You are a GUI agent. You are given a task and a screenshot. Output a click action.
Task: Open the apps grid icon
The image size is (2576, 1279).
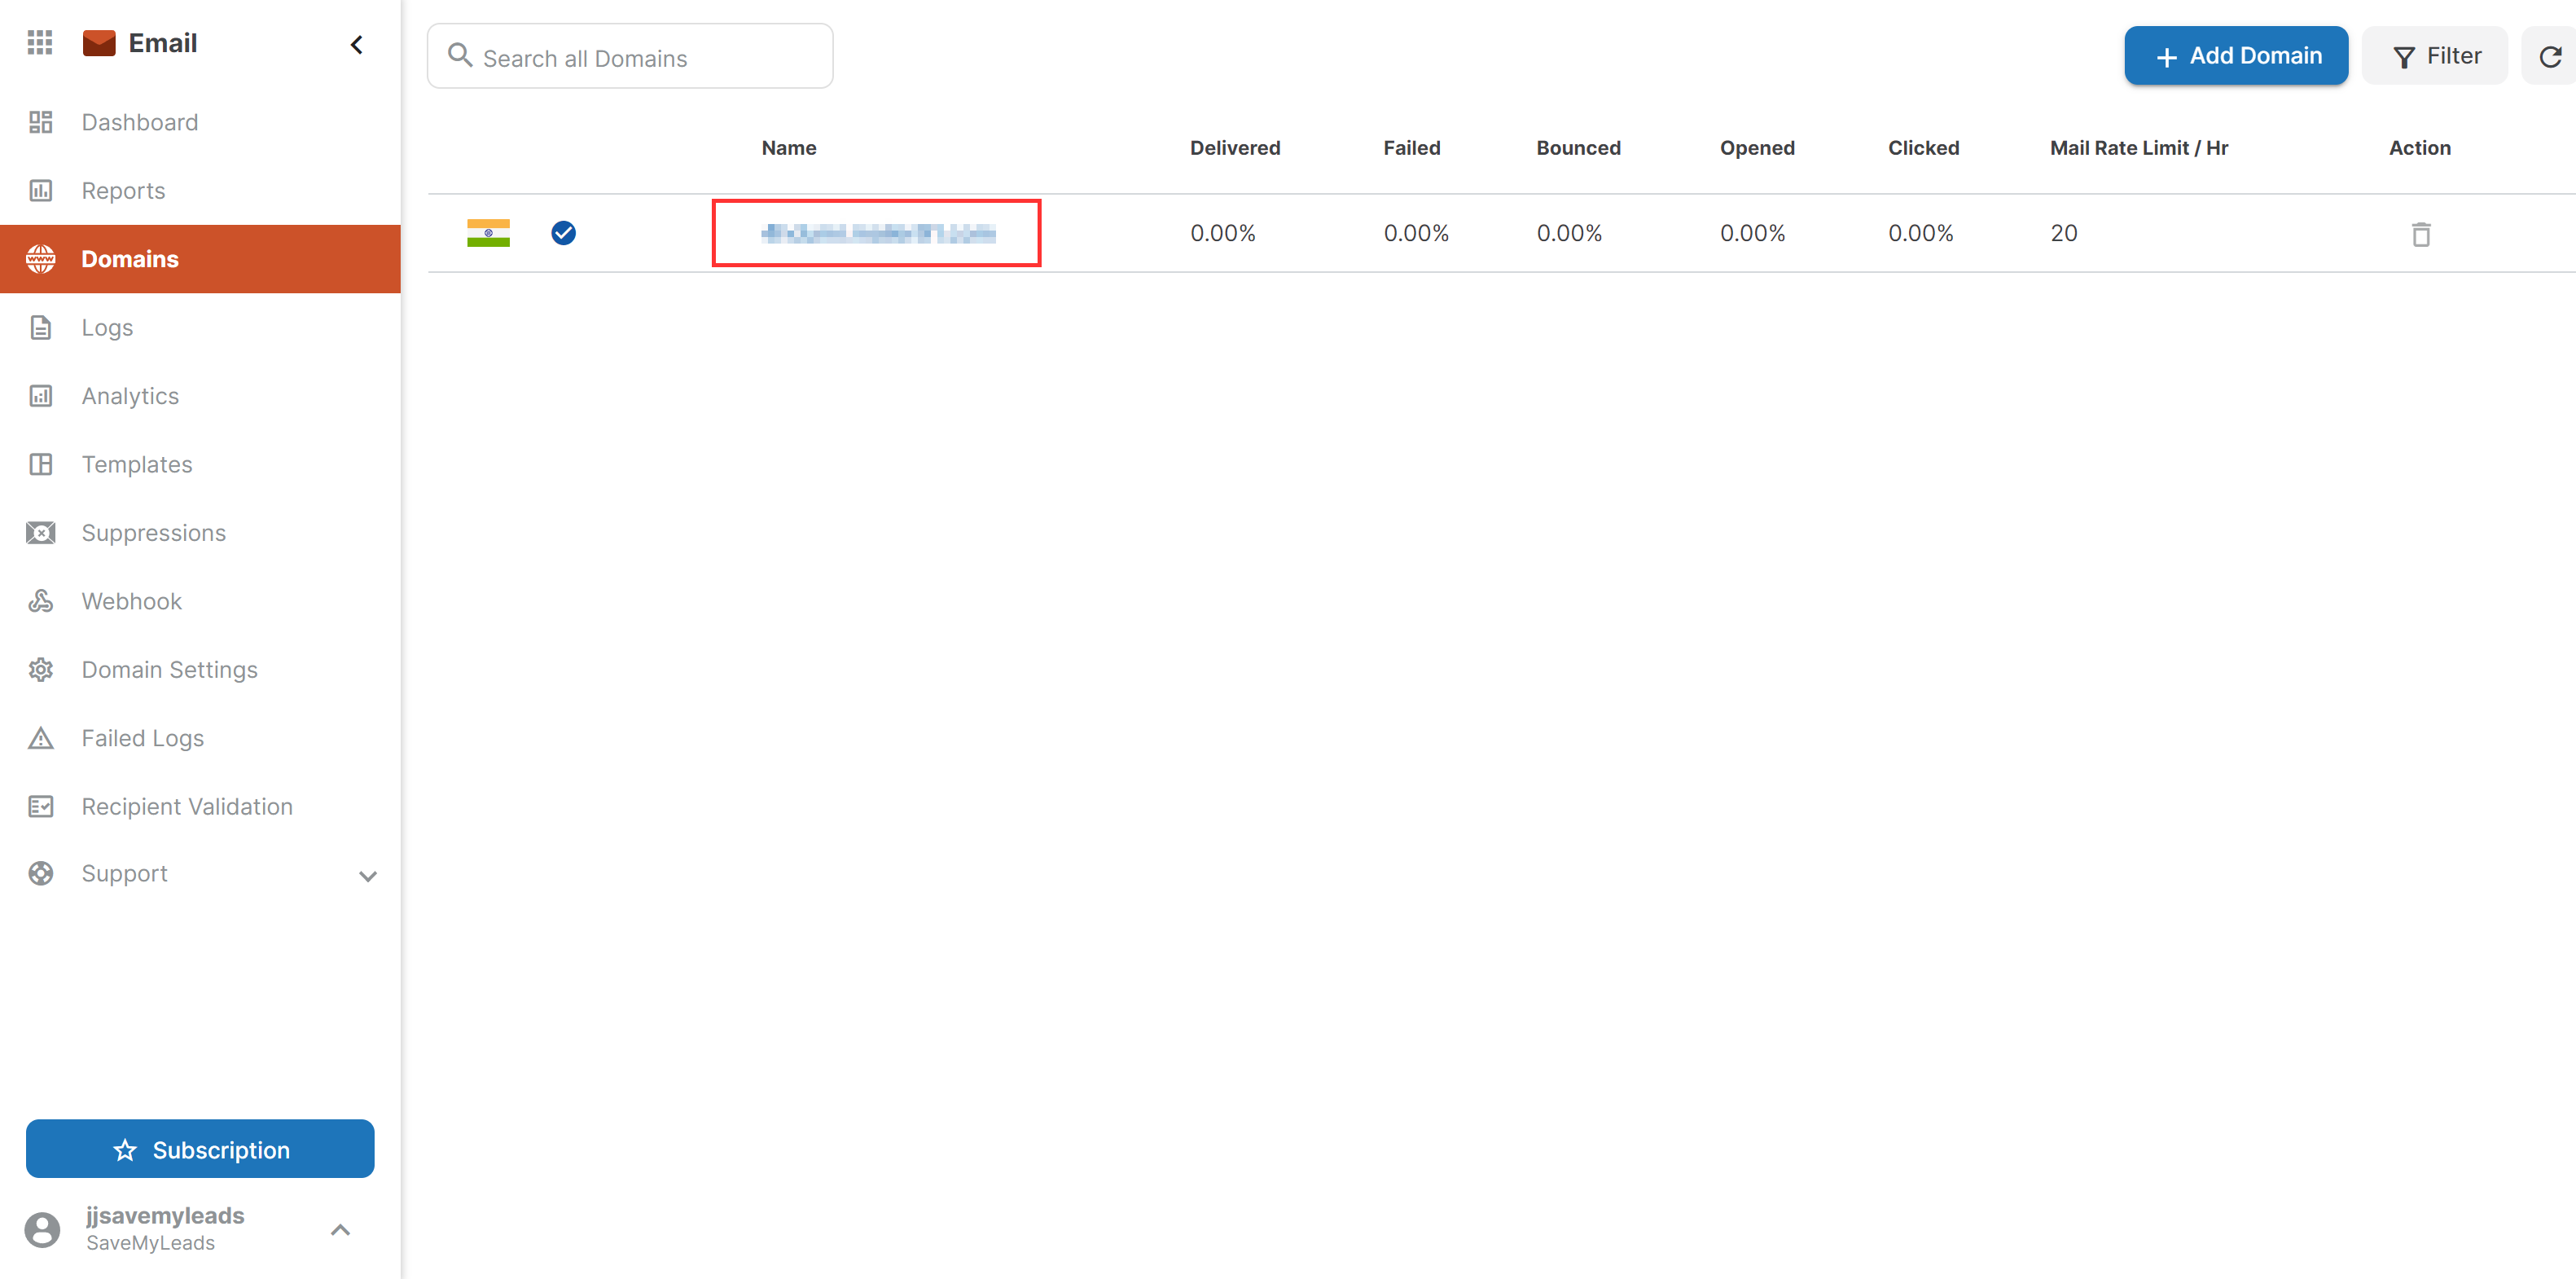pyautogui.click(x=40, y=43)
